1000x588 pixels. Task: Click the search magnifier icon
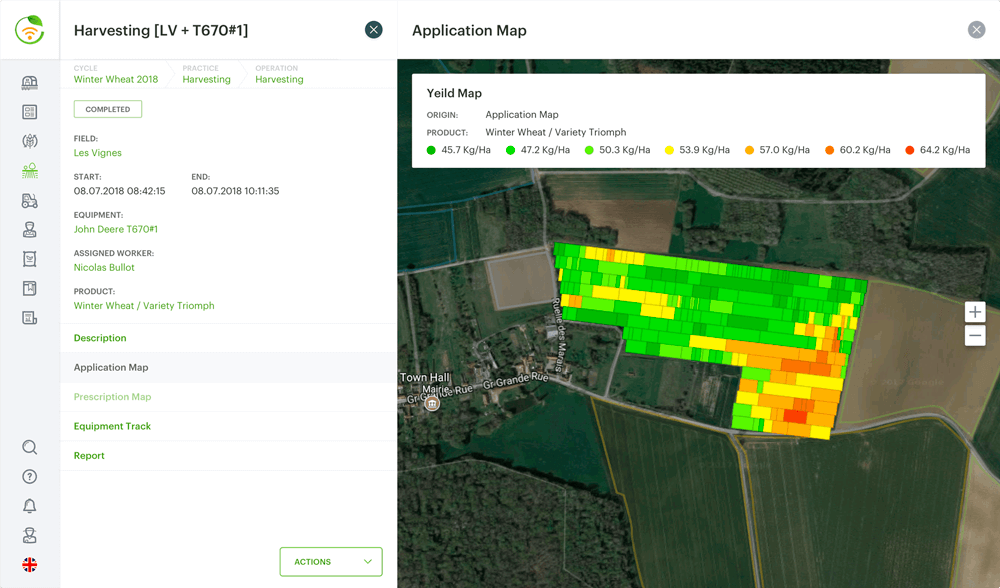tap(30, 448)
